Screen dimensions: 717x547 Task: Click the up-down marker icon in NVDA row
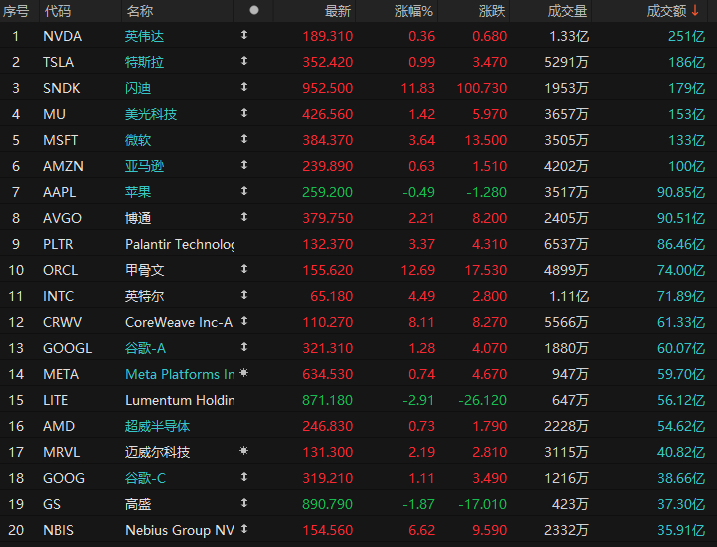coord(244,35)
